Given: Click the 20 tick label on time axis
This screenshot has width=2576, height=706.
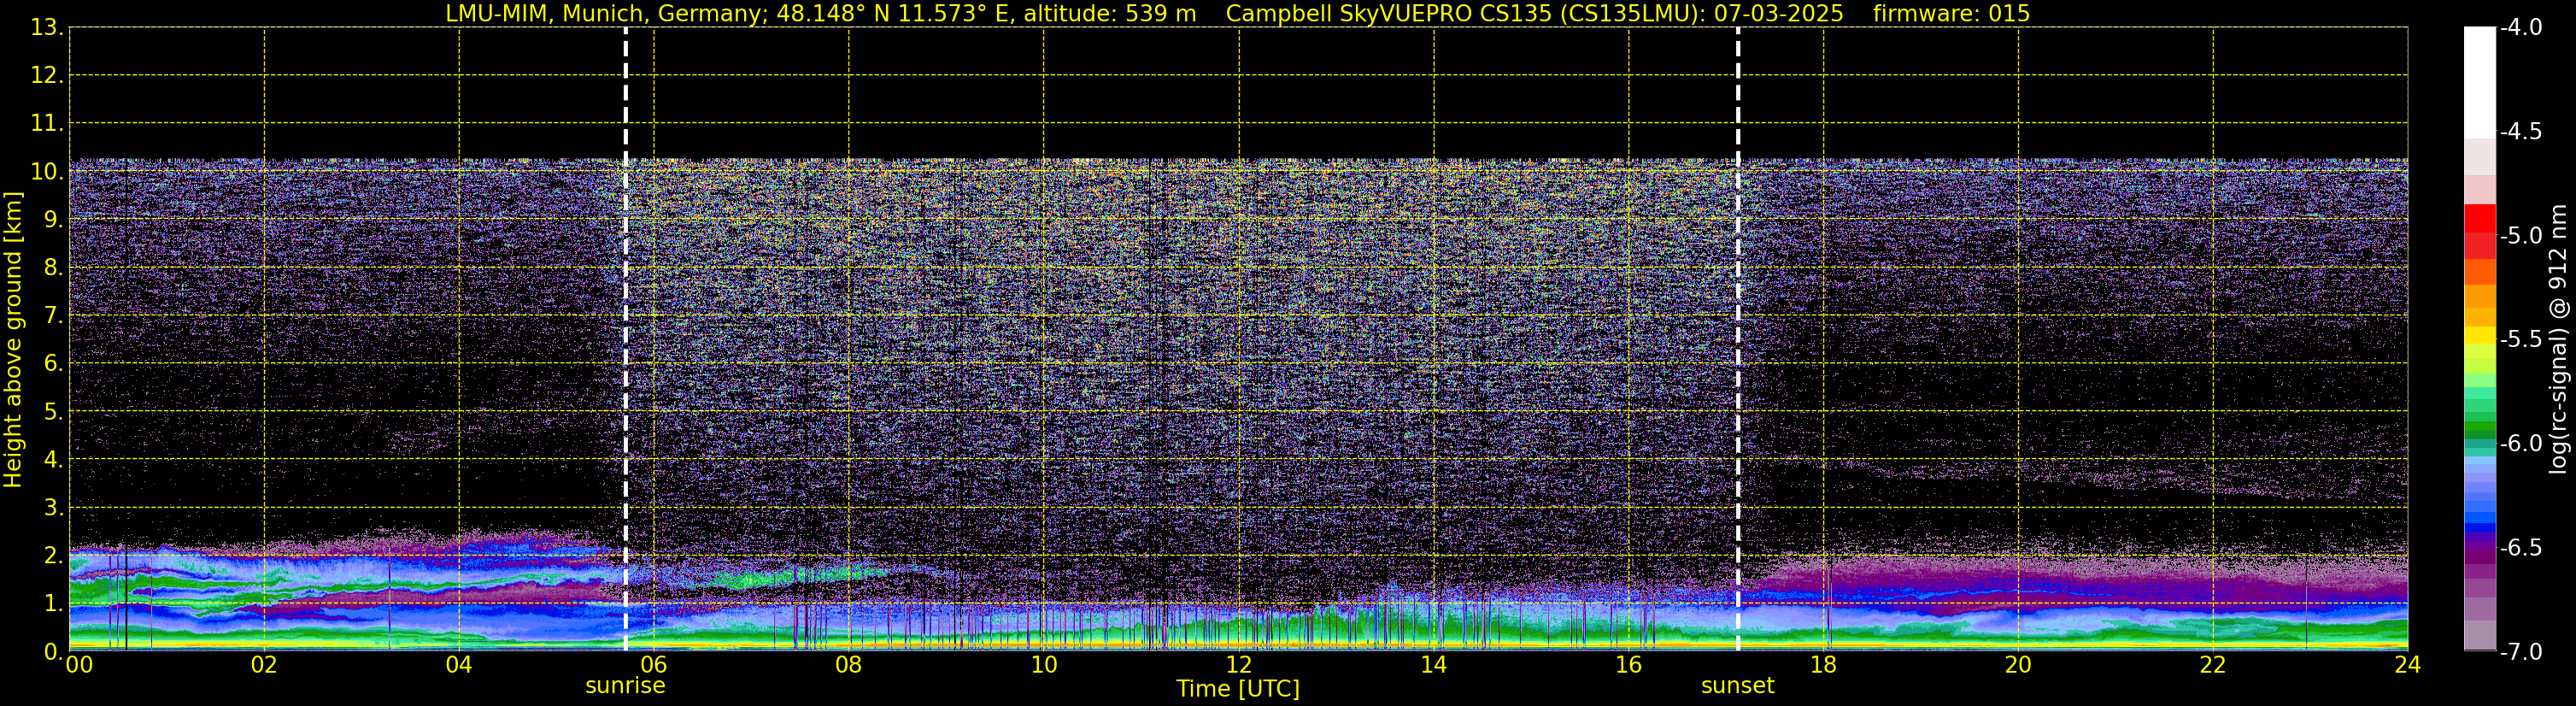Looking at the screenshot, I should tap(2018, 665).
